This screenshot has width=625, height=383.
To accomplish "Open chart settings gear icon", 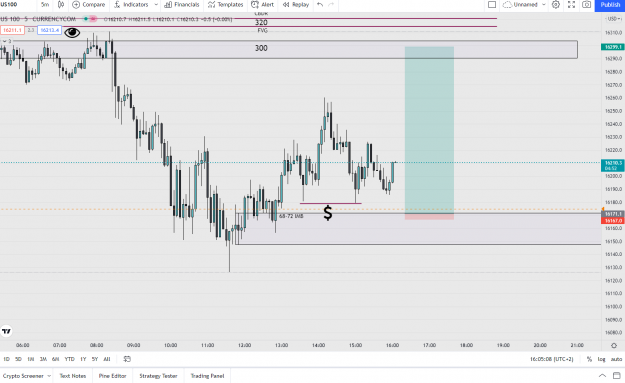I will coord(556,5).
